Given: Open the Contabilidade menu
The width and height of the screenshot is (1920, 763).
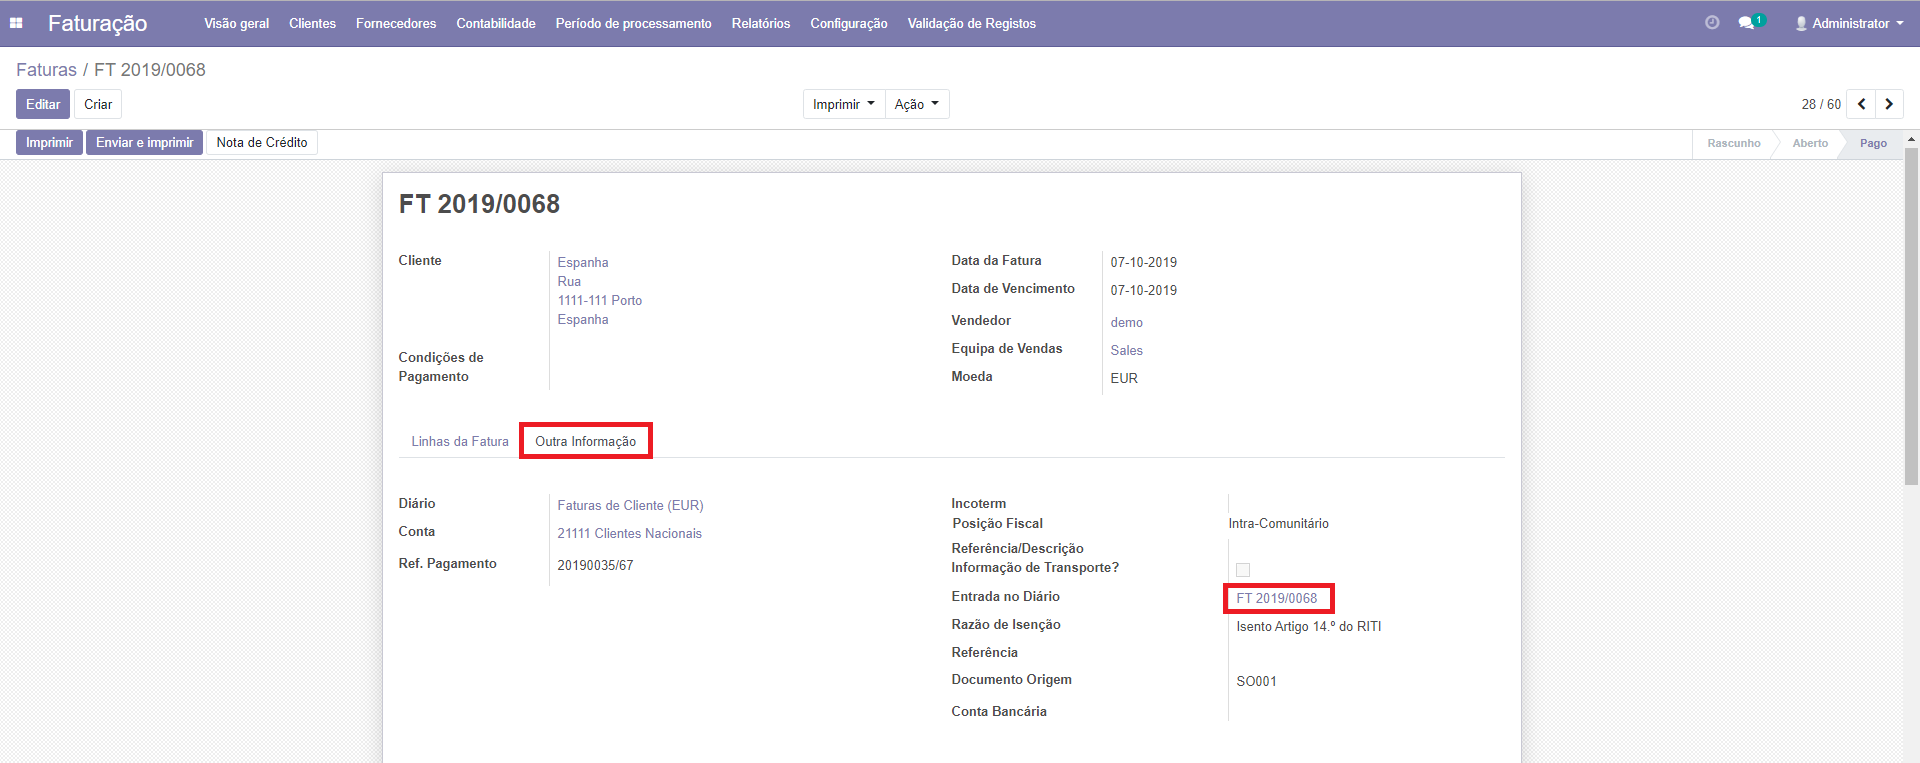Looking at the screenshot, I should tap(496, 23).
